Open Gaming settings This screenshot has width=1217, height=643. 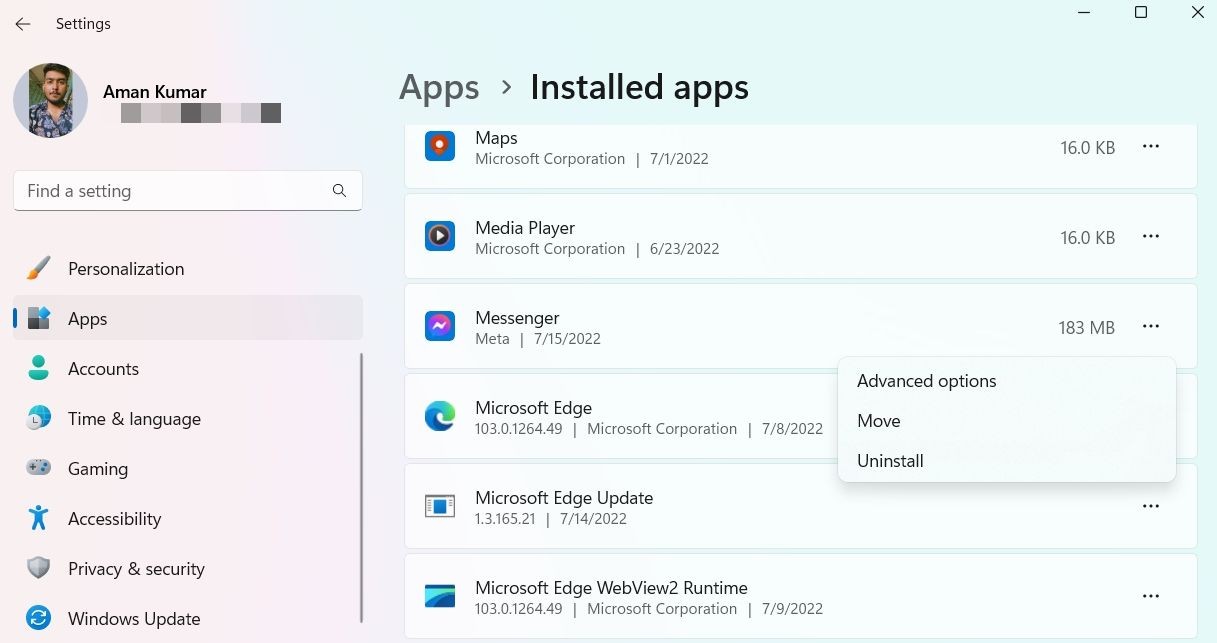pyautogui.click(x=188, y=468)
